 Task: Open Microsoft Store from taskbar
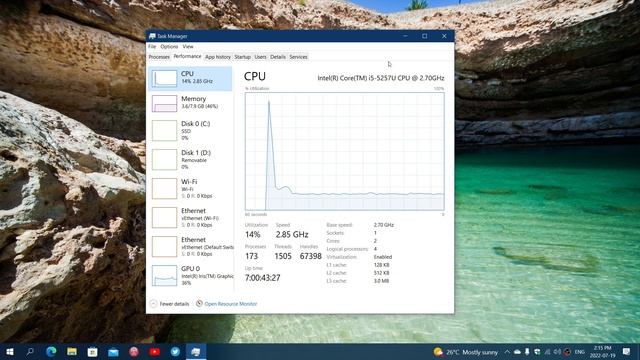[93, 351]
